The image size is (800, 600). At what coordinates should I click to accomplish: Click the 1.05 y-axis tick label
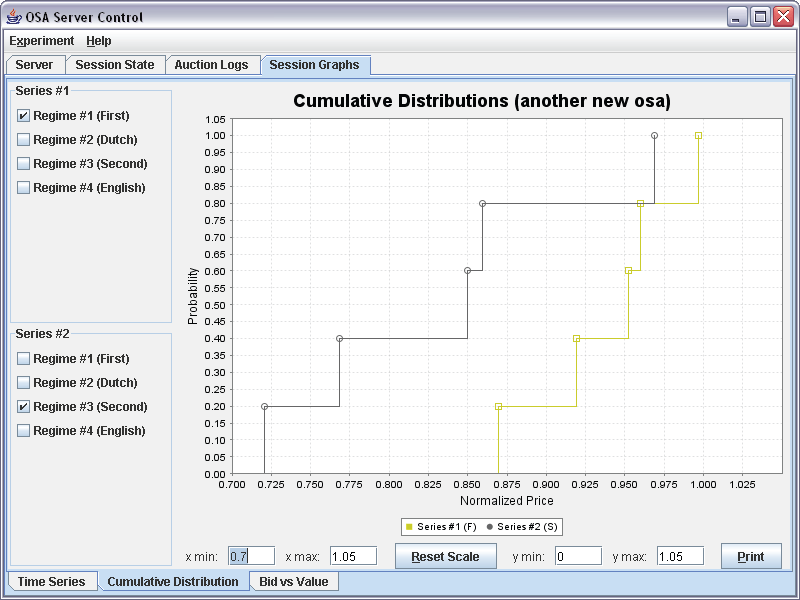coord(215,119)
